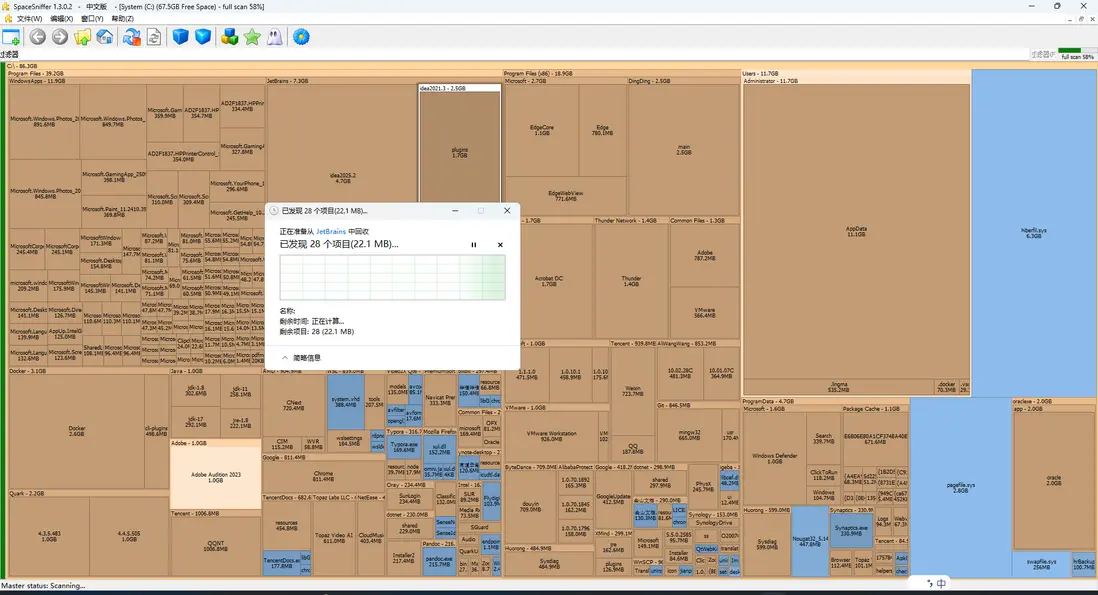
Task: Select the VMware Workstation 926.0MB block
Action: coord(551,436)
